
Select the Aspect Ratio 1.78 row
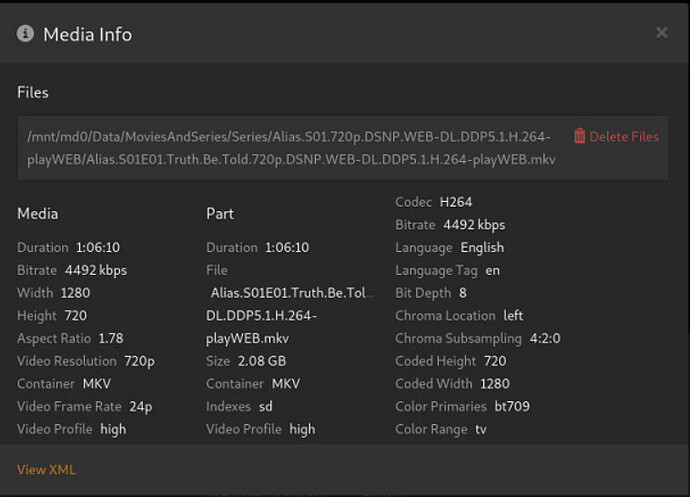[x=70, y=338]
